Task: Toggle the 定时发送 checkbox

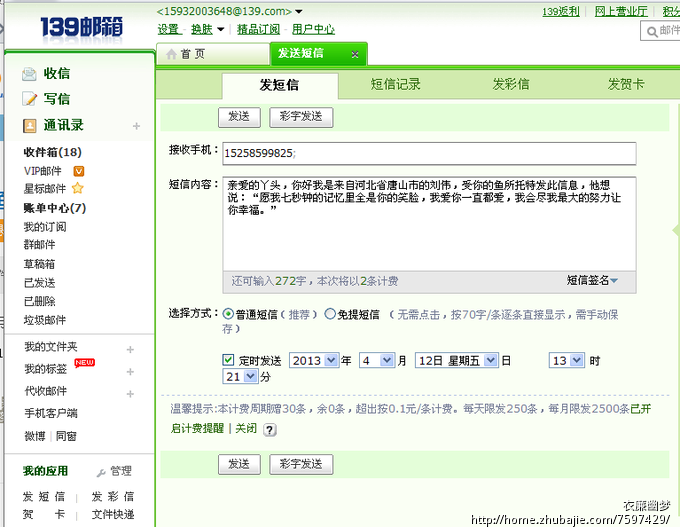Action: [x=228, y=360]
